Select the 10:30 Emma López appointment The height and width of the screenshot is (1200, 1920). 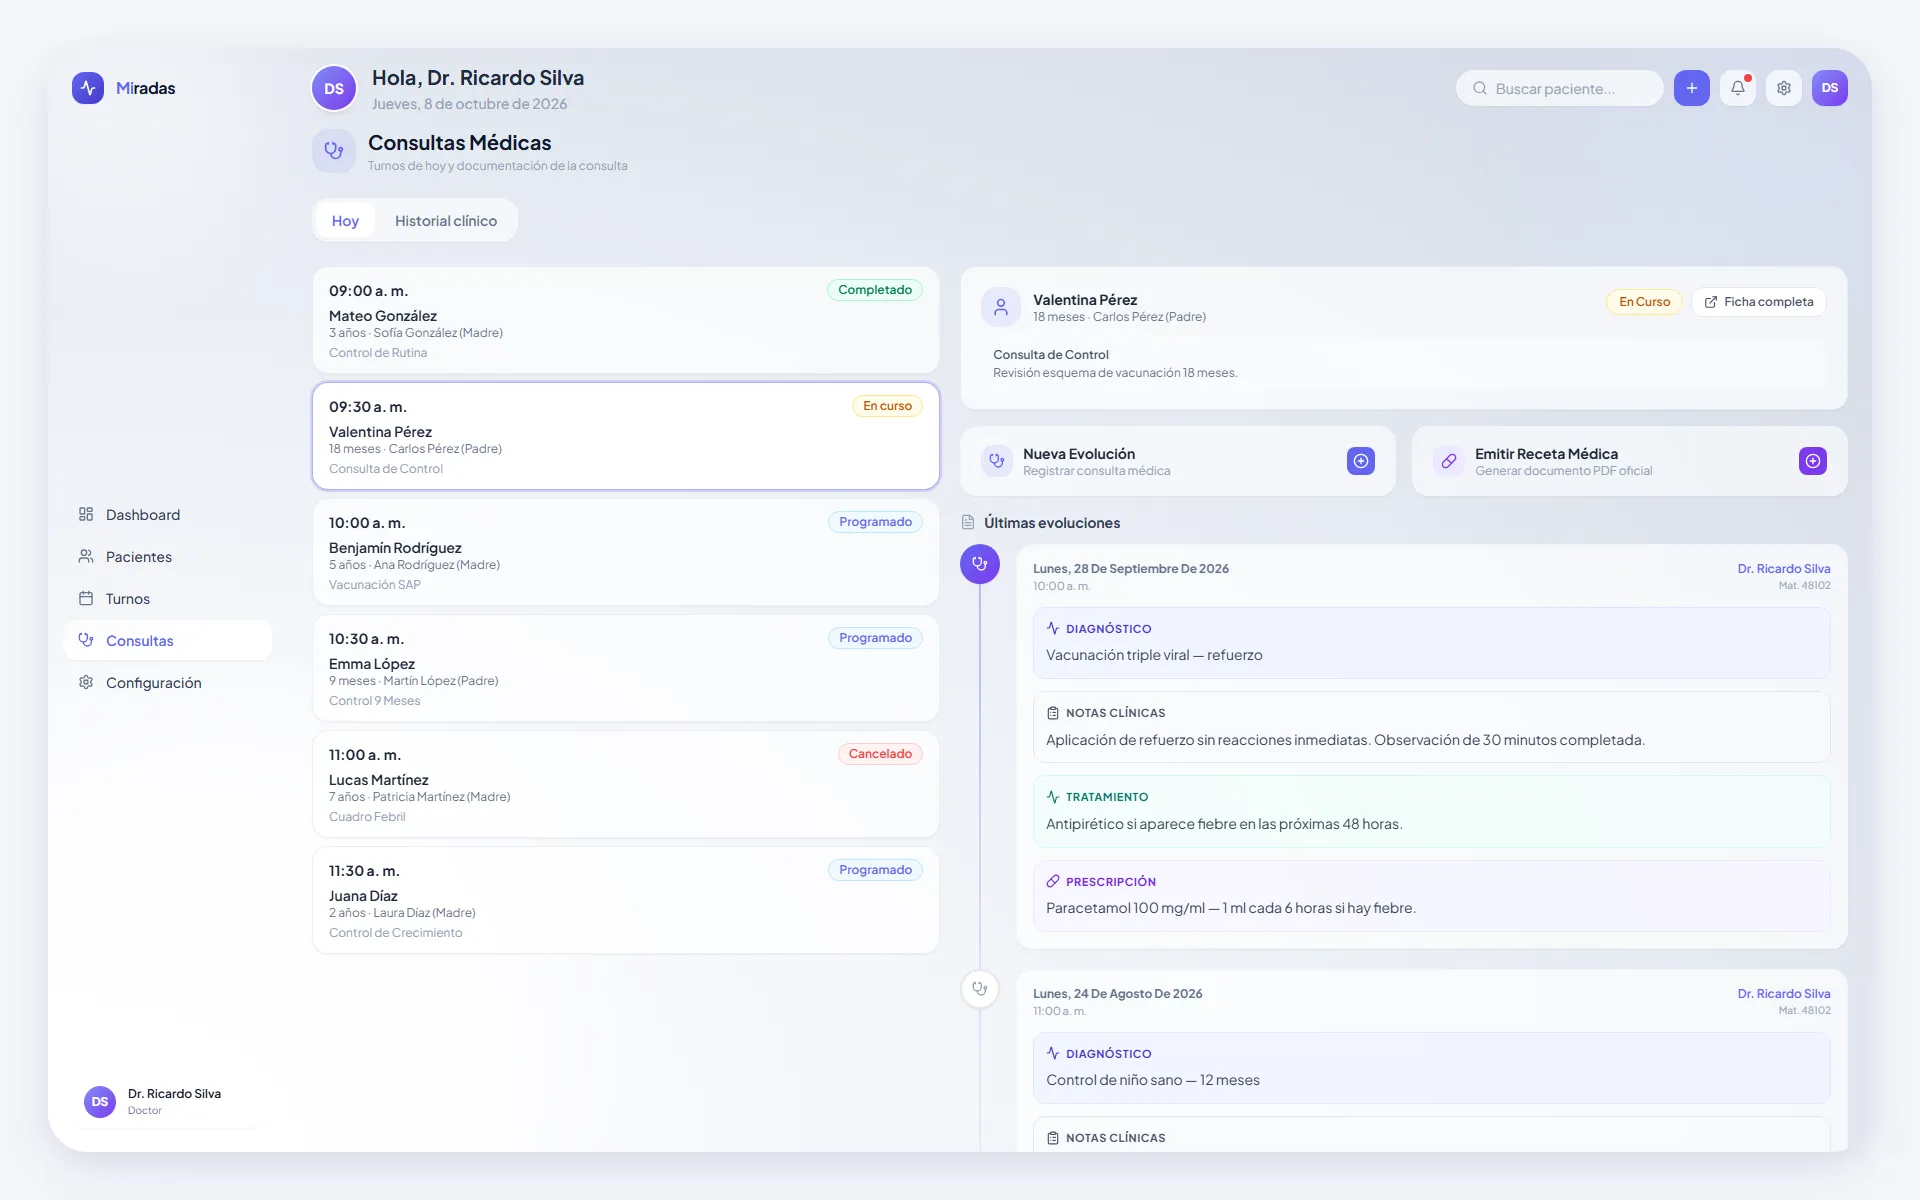pos(626,668)
